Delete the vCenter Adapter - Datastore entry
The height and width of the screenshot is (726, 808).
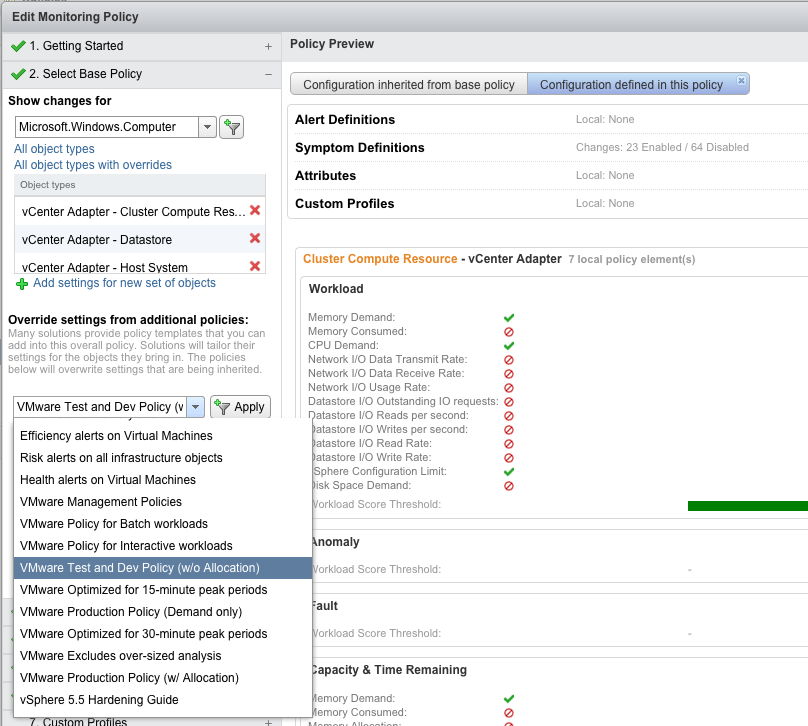[x=255, y=239]
